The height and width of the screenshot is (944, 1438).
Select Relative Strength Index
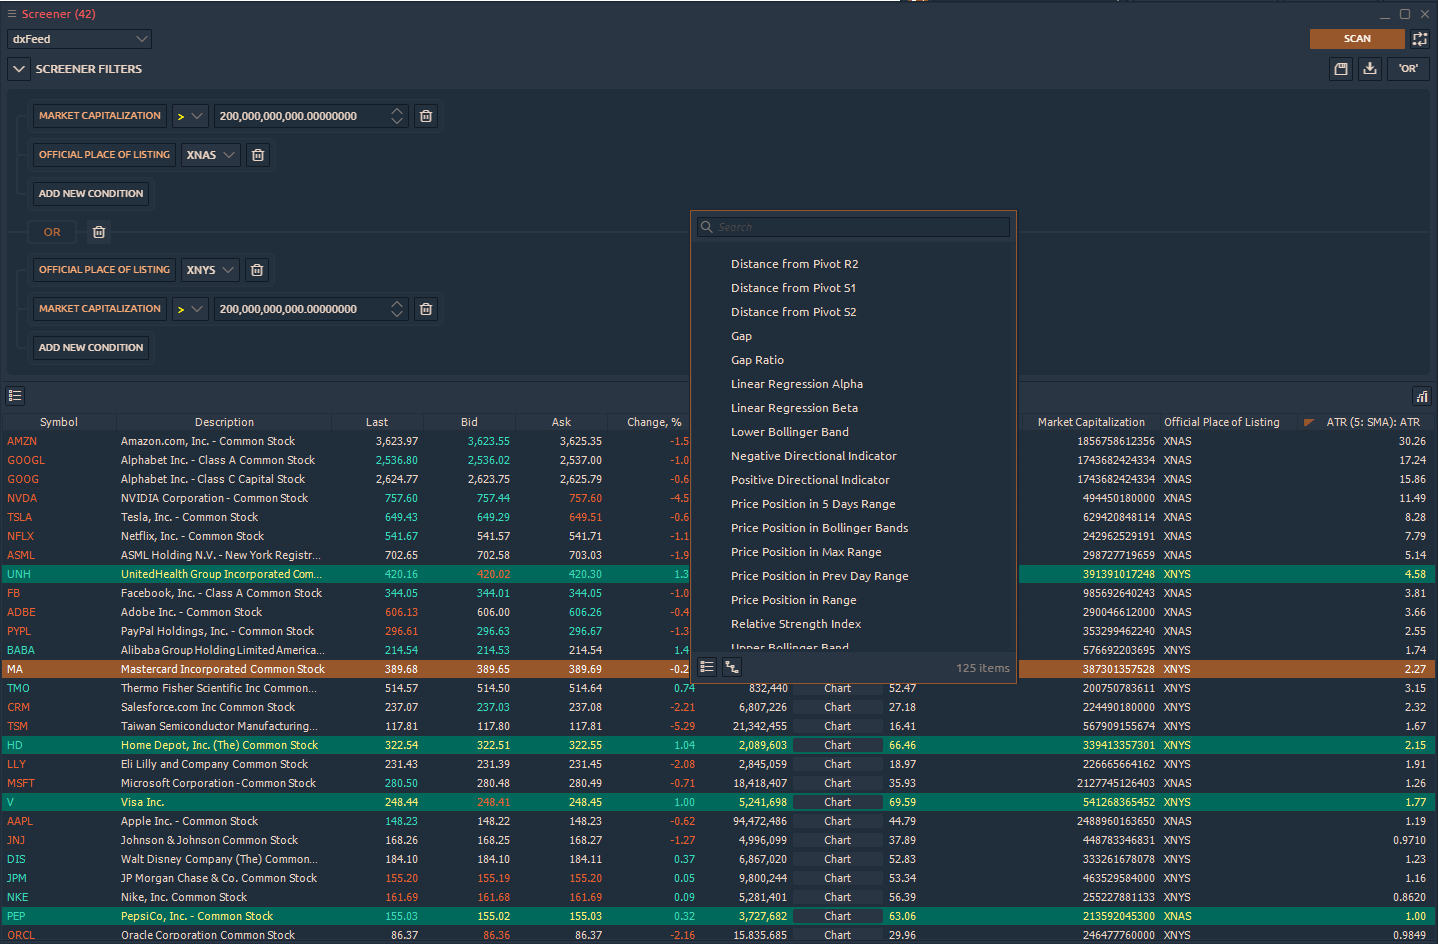[795, 624]
